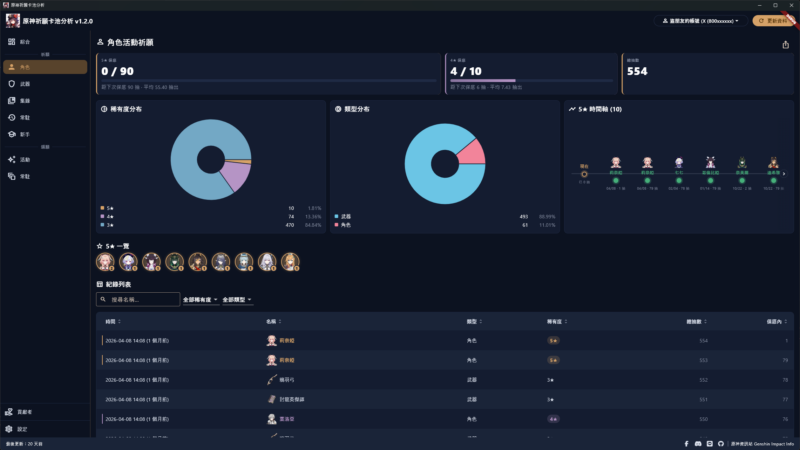Sort table by the 保底內 column
This screenshot has width=800, height=450.
tap(777, 321)
